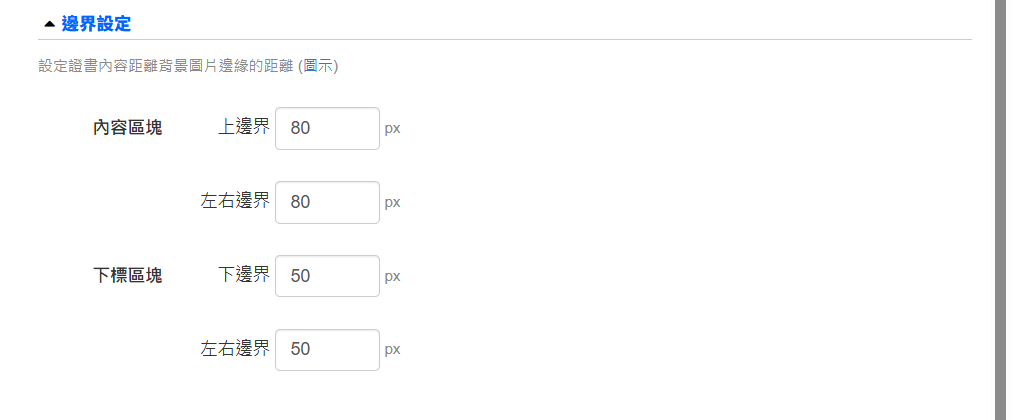
Task: Click the 左右邊界 label under 內容區塊
Action: 235,202
